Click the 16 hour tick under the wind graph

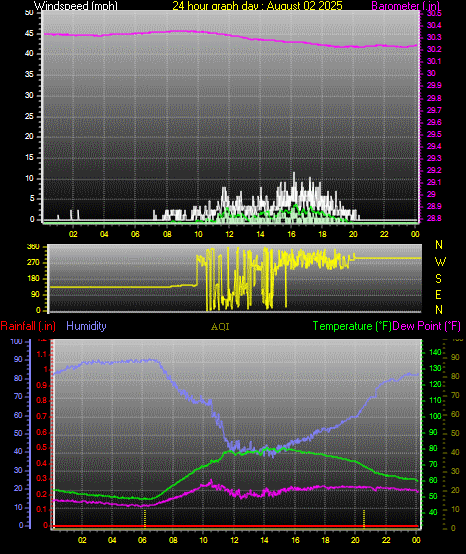(x=291, y=234)
